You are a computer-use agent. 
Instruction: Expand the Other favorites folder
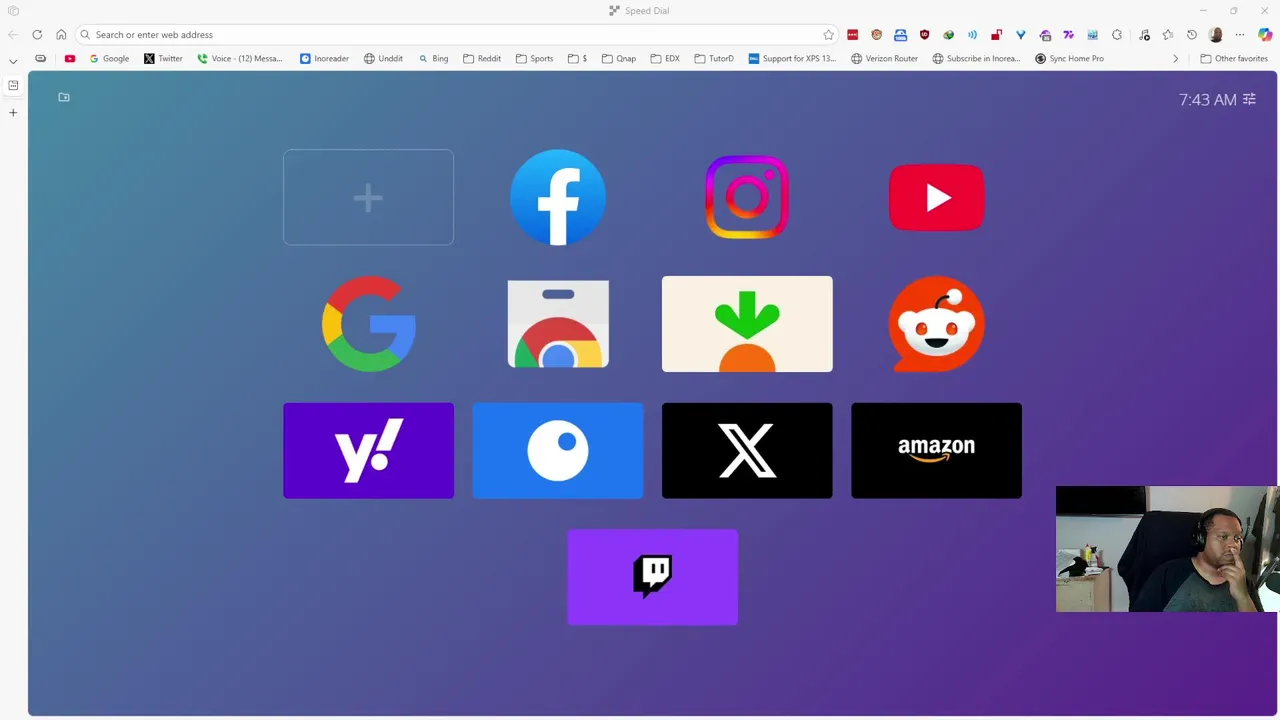1234,59
